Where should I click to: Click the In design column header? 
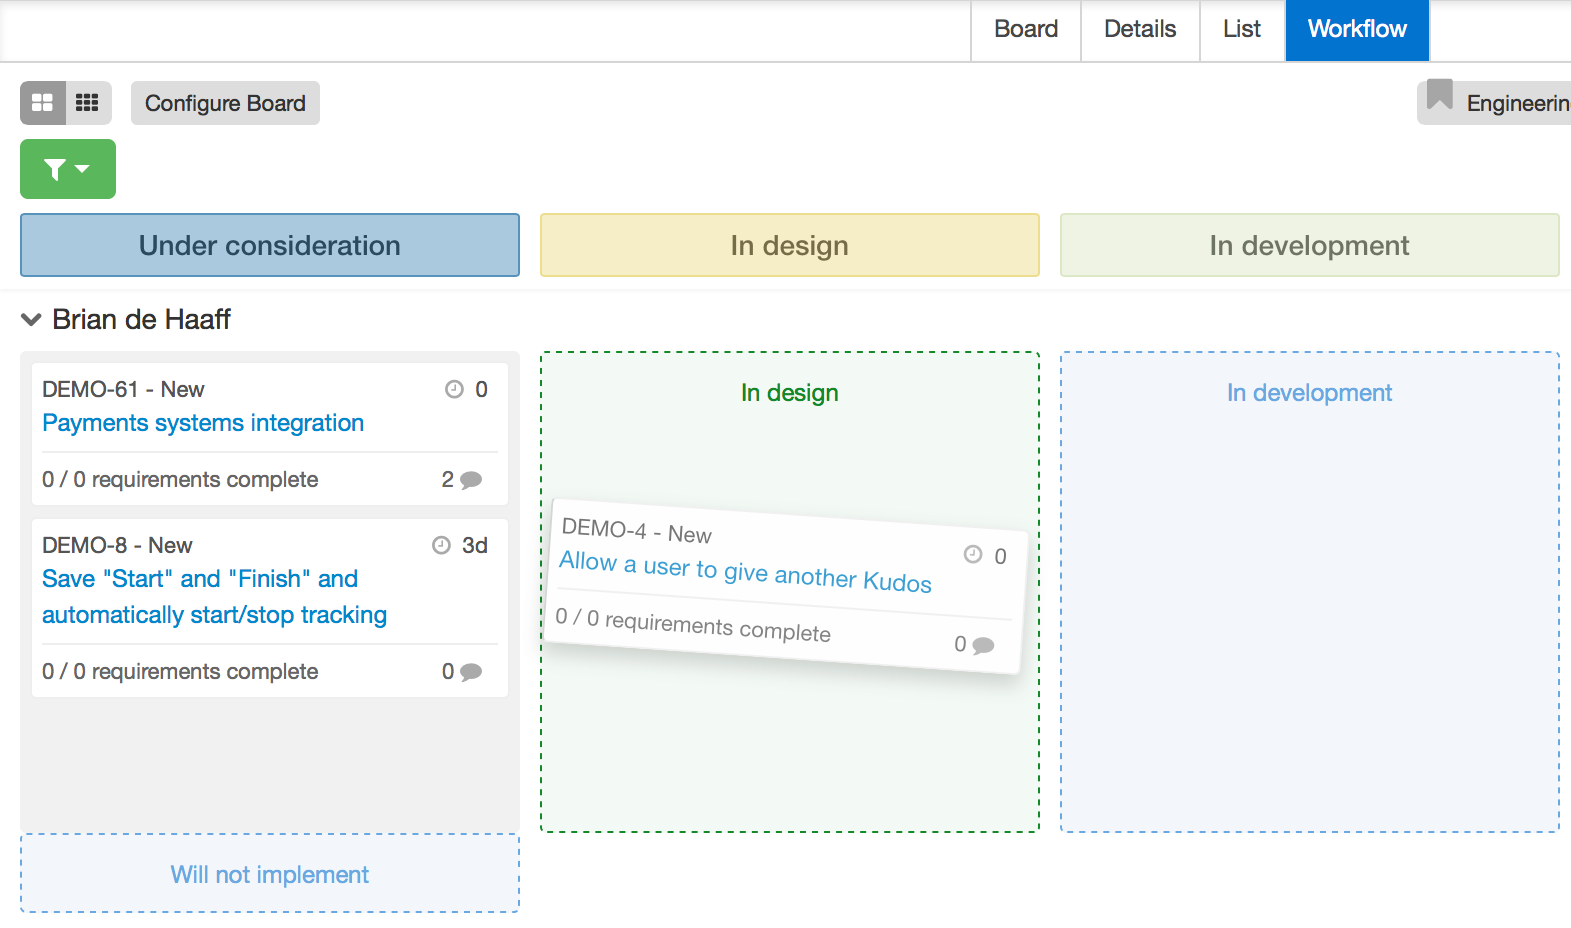coord(790,245)
